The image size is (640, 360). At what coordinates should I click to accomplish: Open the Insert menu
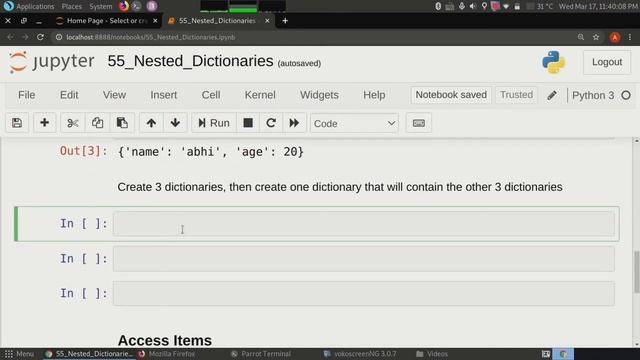click(163, 95)
